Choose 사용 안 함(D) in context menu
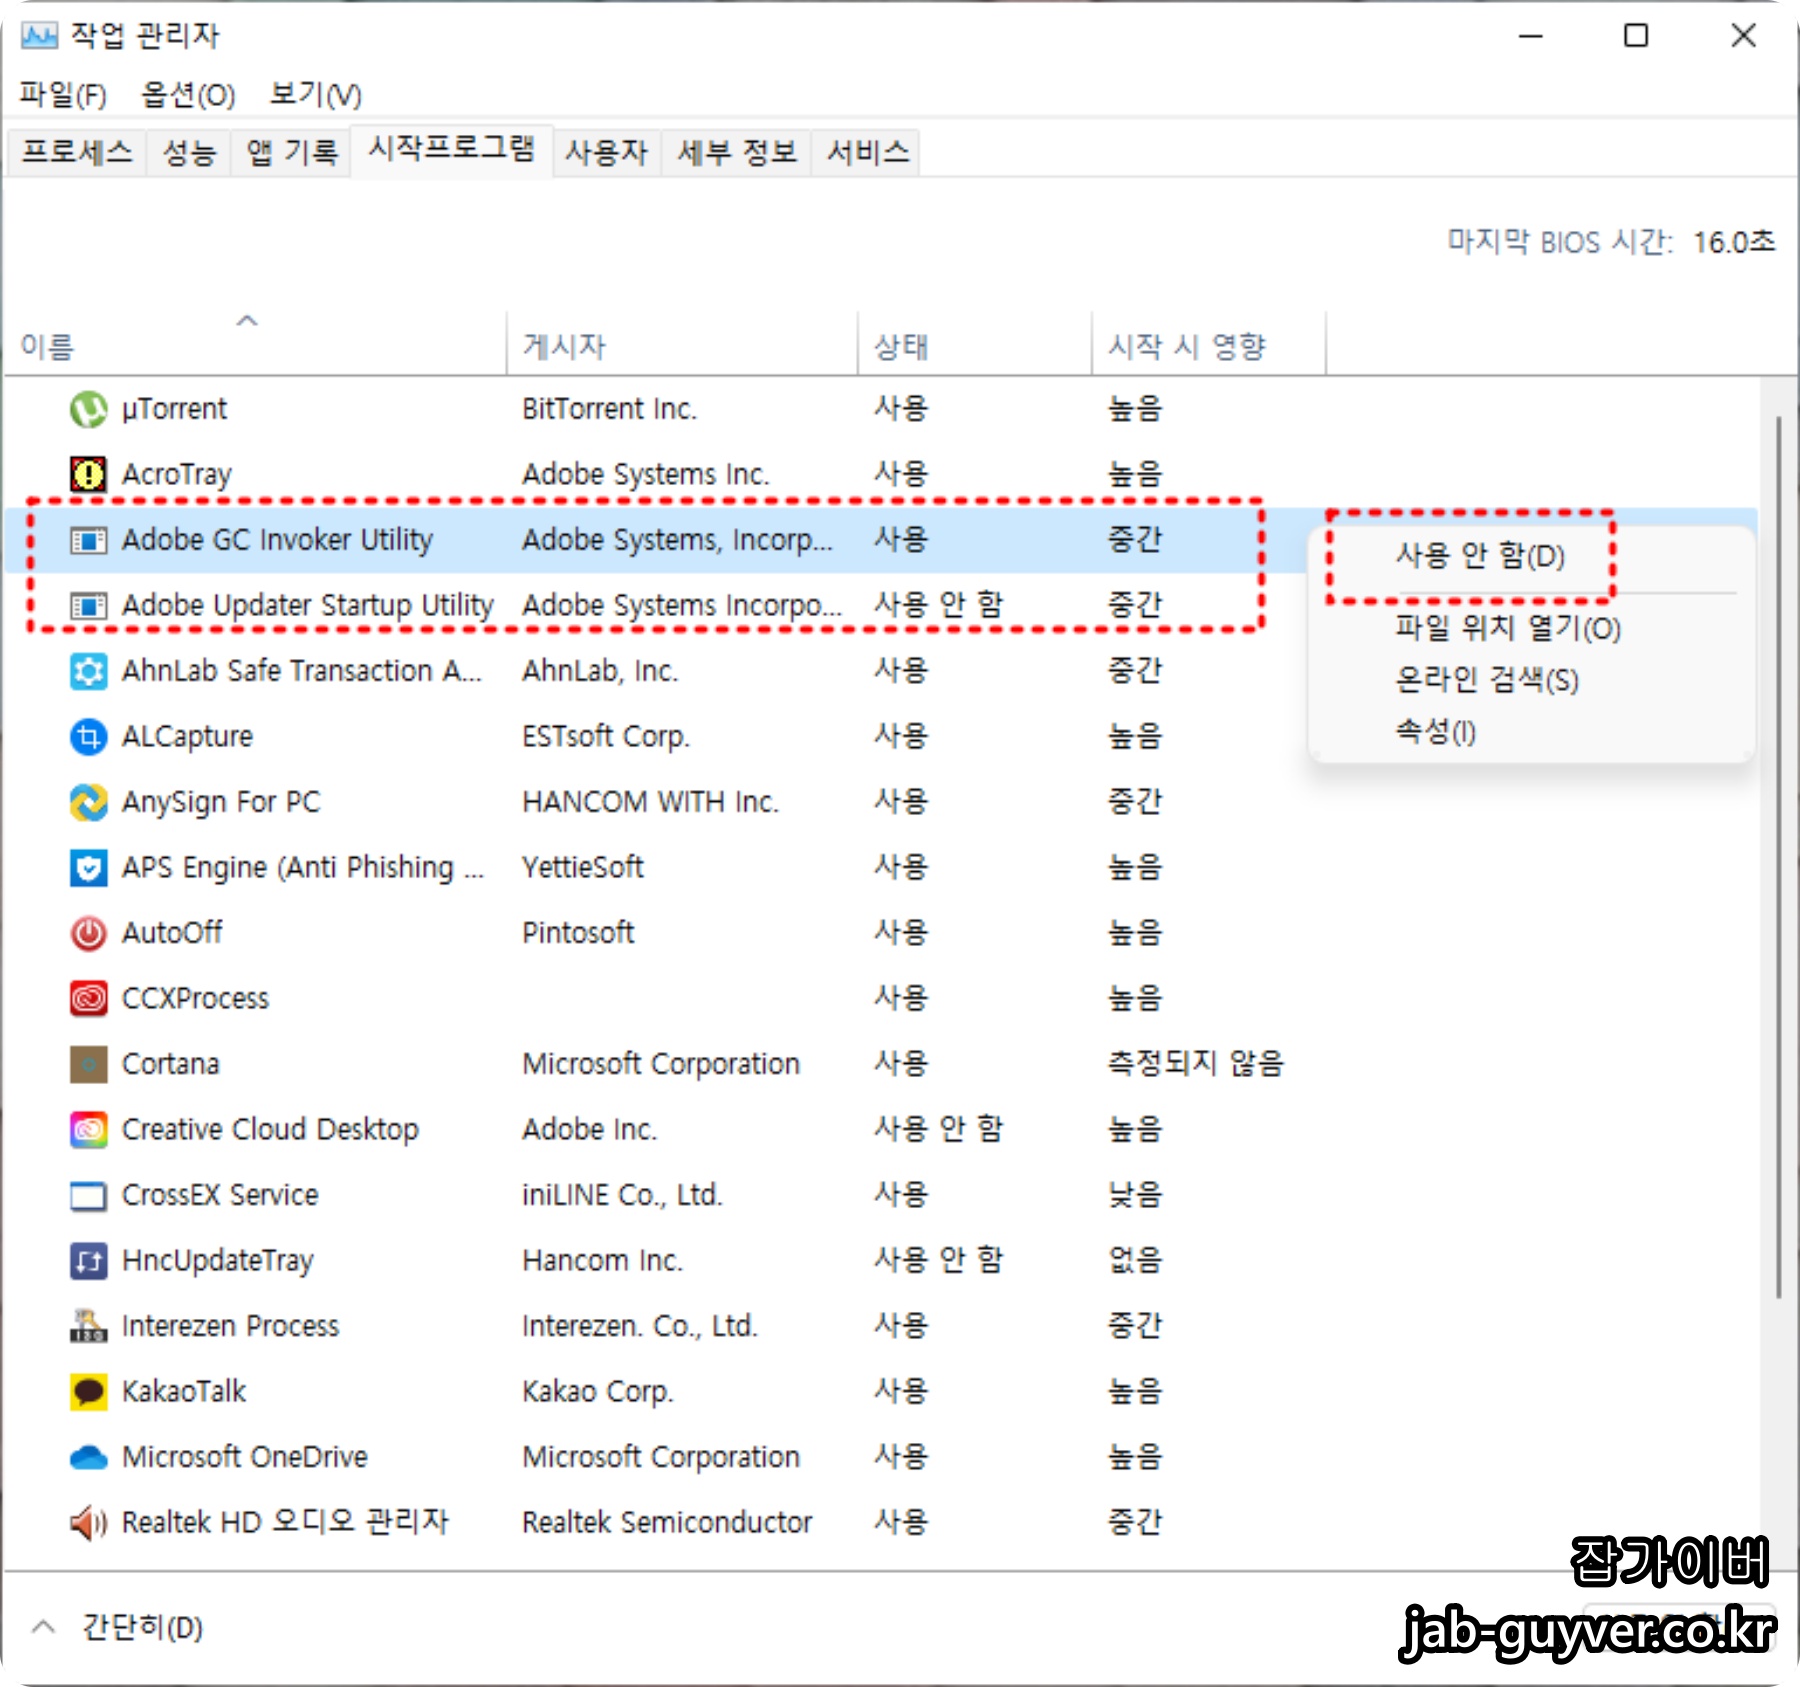This screenshot has height=1687, width=1800. (1480, 556)
